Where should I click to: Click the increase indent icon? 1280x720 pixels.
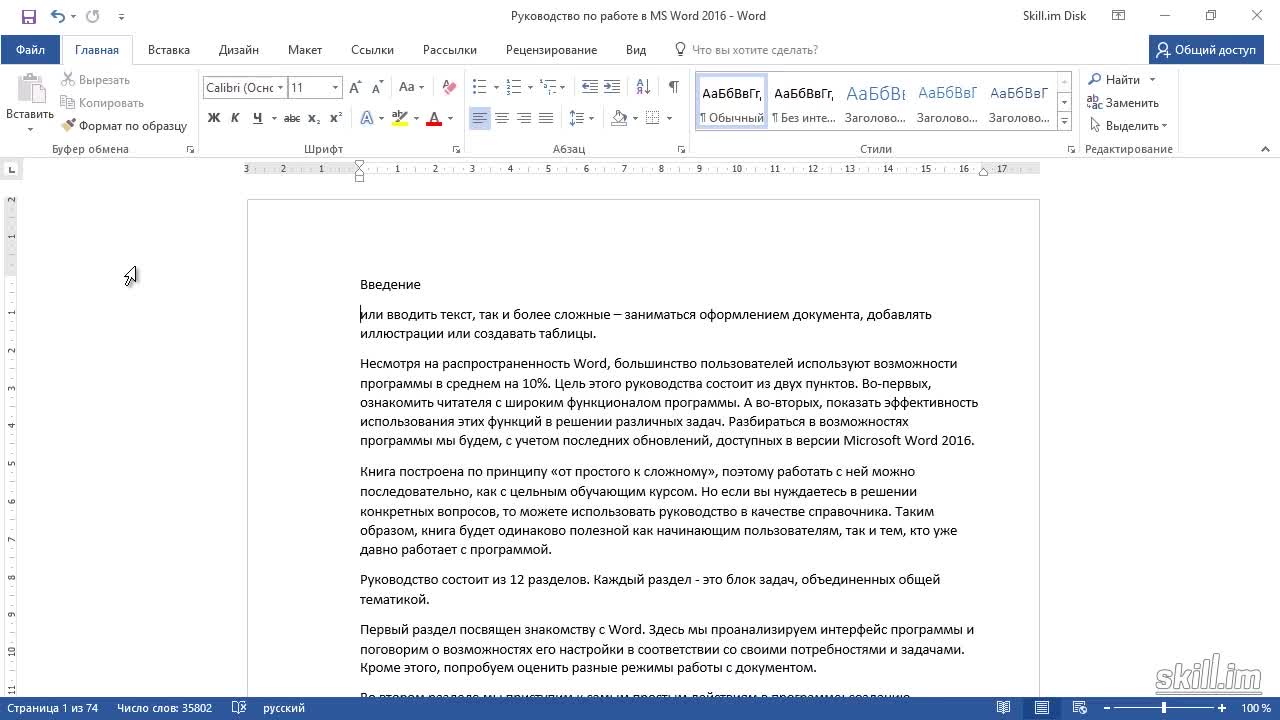click(613, 88)
